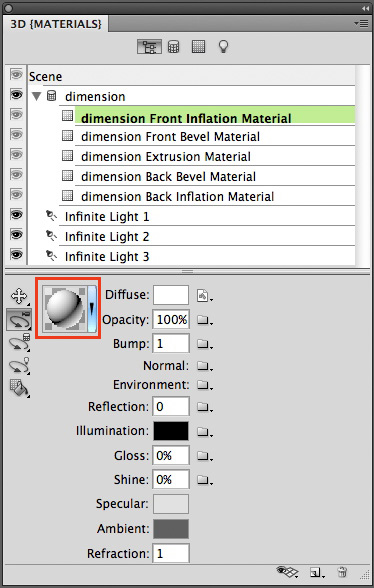This screenshot has width=374, height=588.
Task: Click the create new item icon
Action: click(315, 572)
